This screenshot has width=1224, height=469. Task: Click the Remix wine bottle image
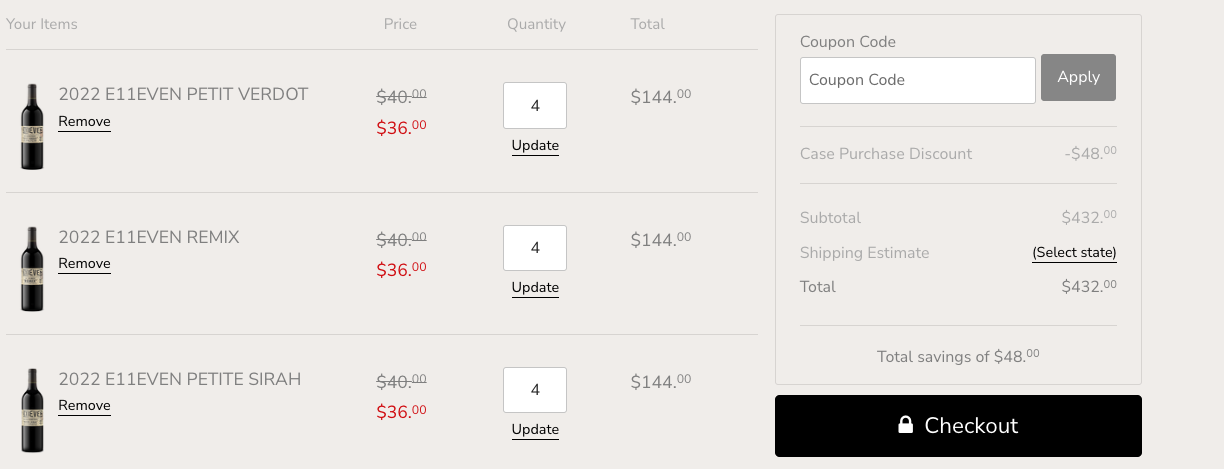click(x=32, y=268)
